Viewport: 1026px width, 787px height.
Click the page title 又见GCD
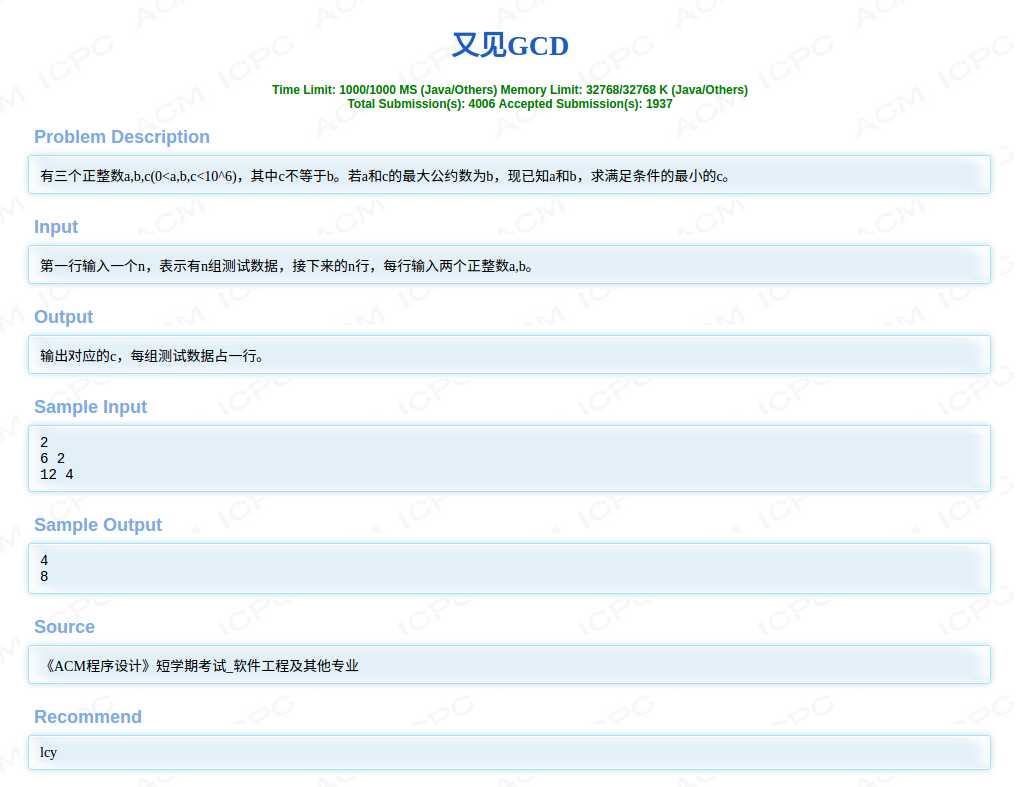[510, 46]
